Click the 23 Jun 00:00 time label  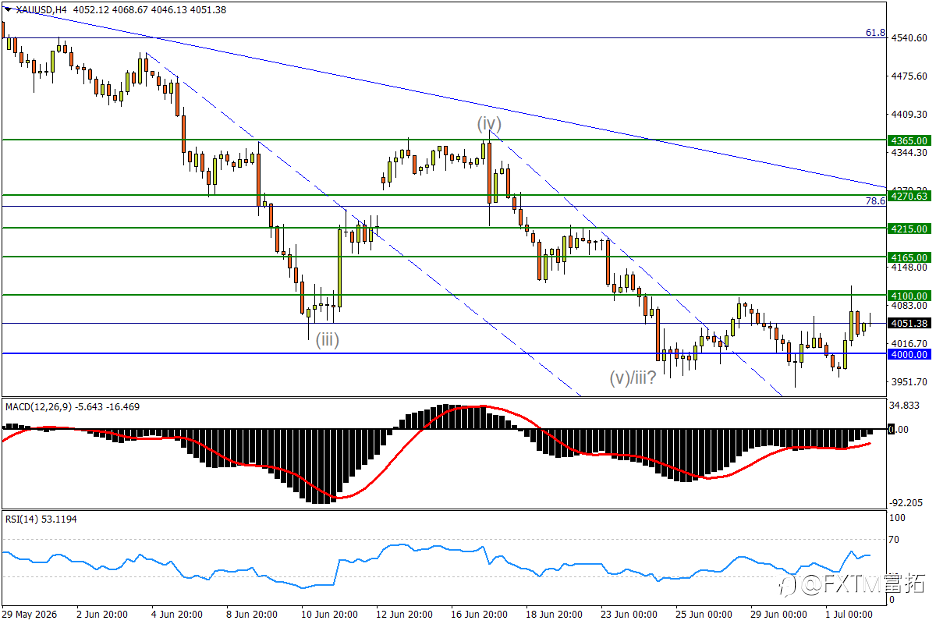click(x=629, y=614)
